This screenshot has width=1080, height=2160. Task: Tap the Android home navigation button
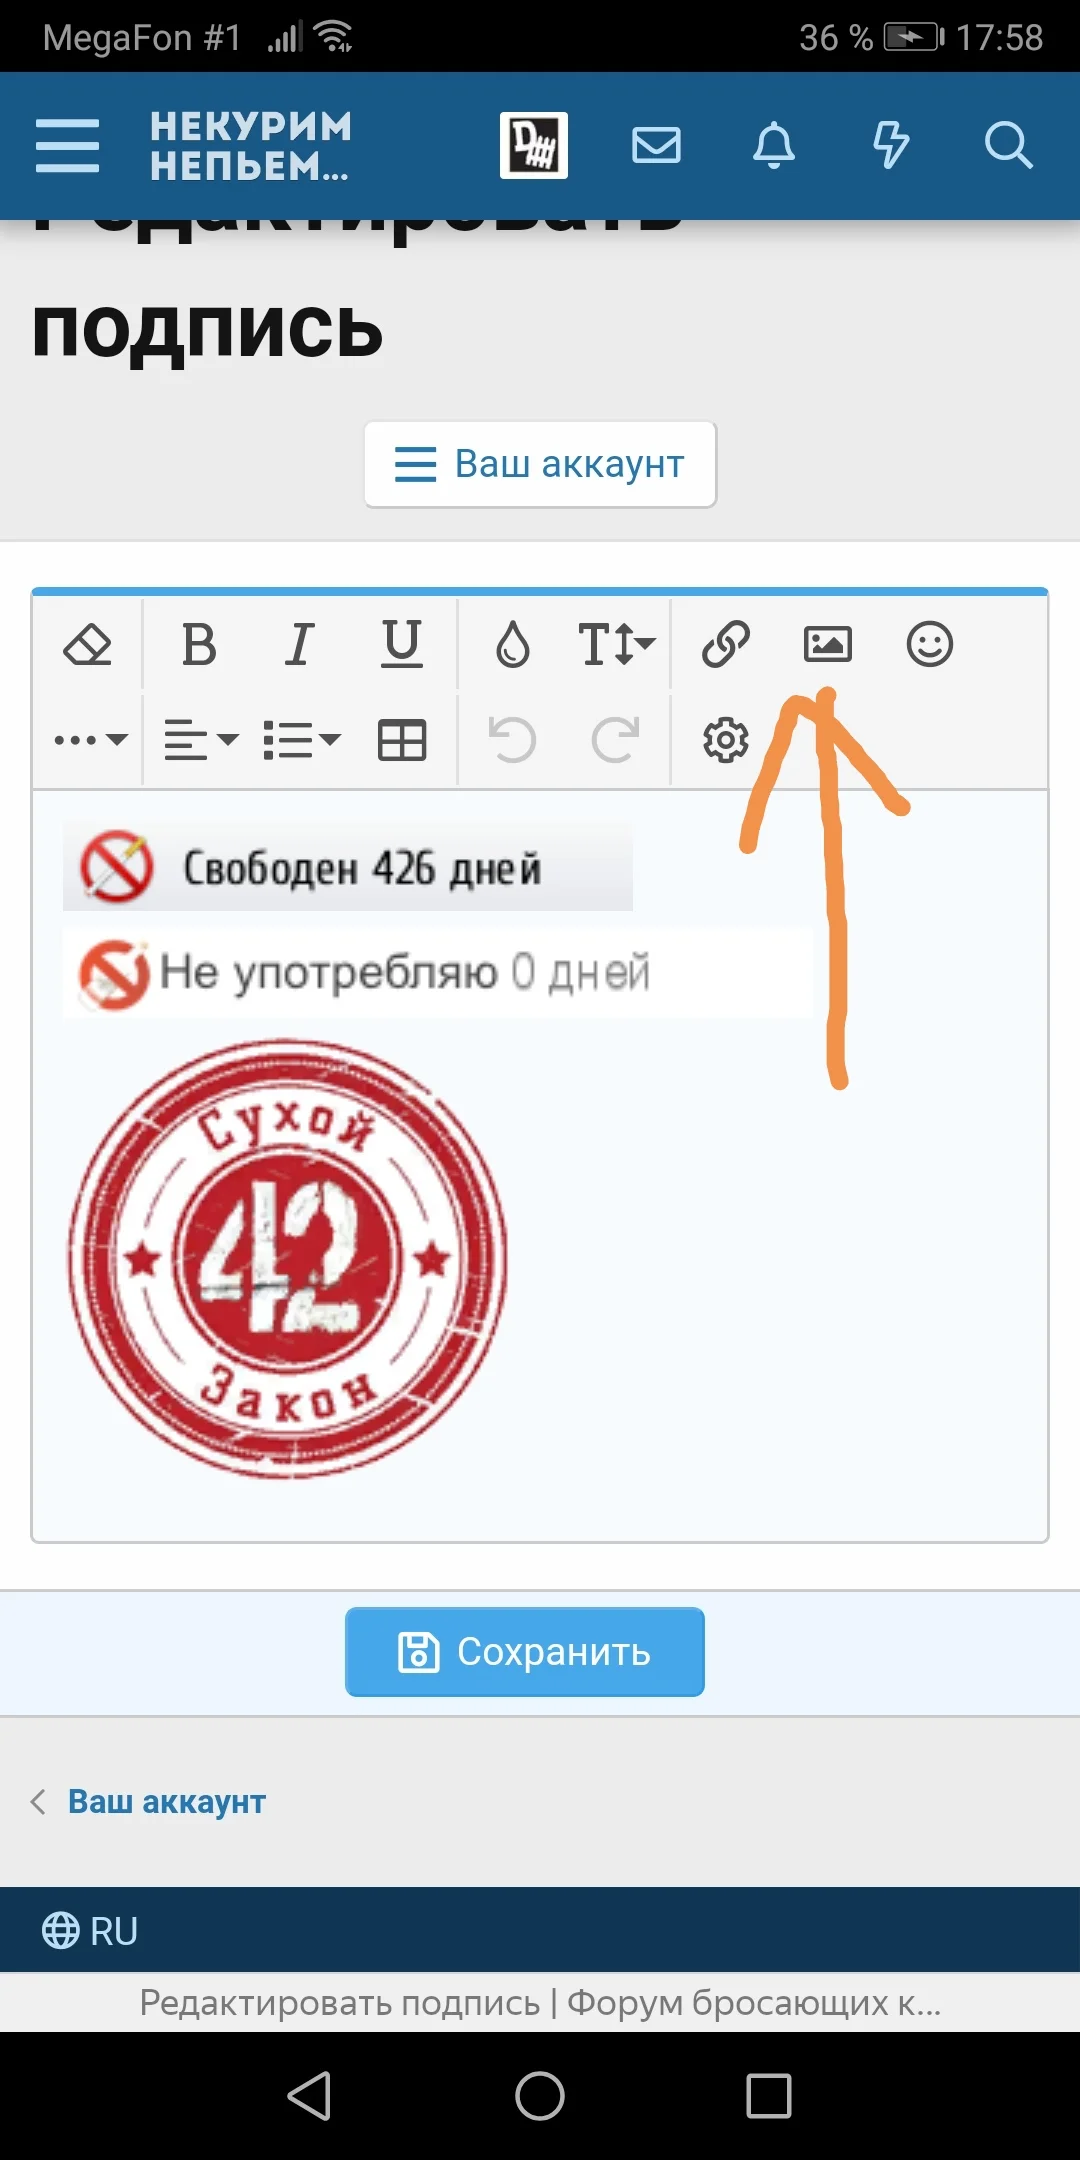[540, 2096]
